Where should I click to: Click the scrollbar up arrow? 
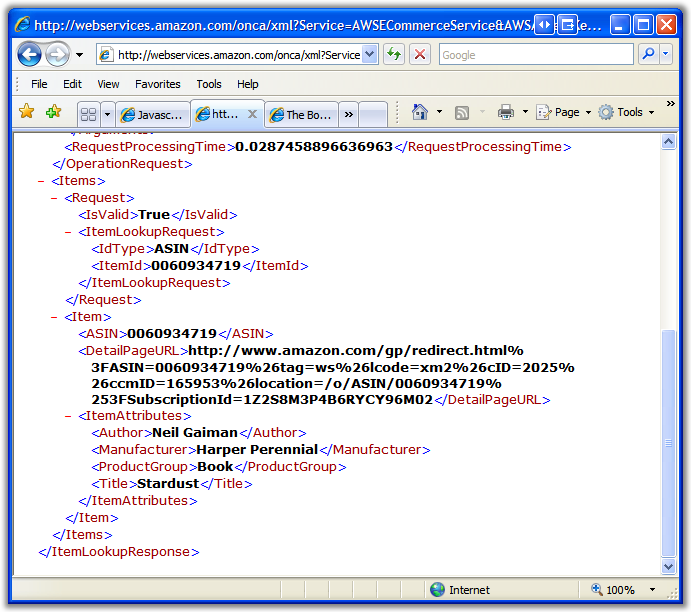coord(669,142)
